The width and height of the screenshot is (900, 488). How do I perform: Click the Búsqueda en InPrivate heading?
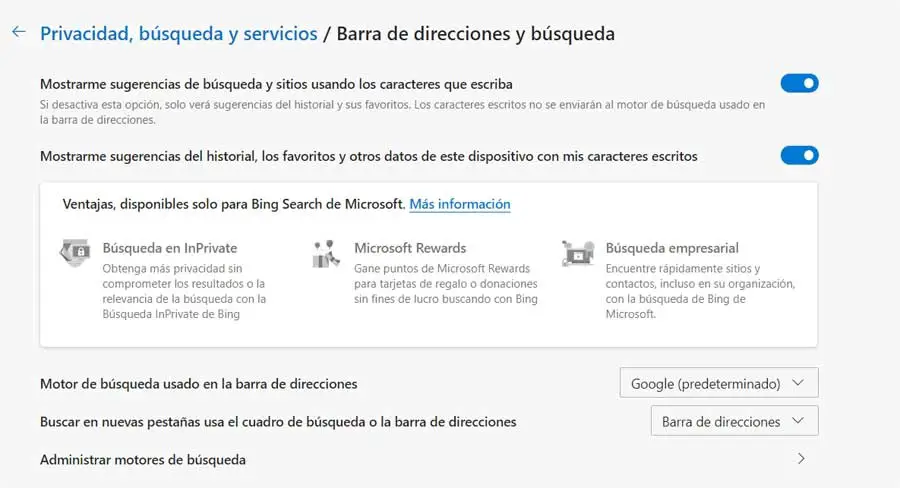coord(170,248)
